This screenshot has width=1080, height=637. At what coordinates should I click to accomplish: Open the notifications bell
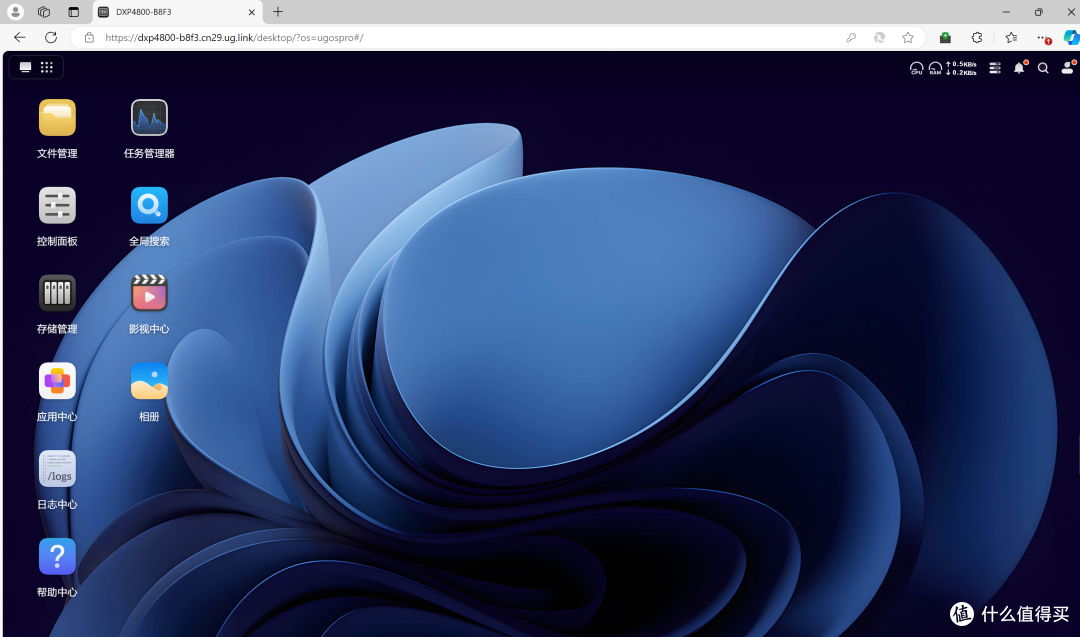[1019, 67]
